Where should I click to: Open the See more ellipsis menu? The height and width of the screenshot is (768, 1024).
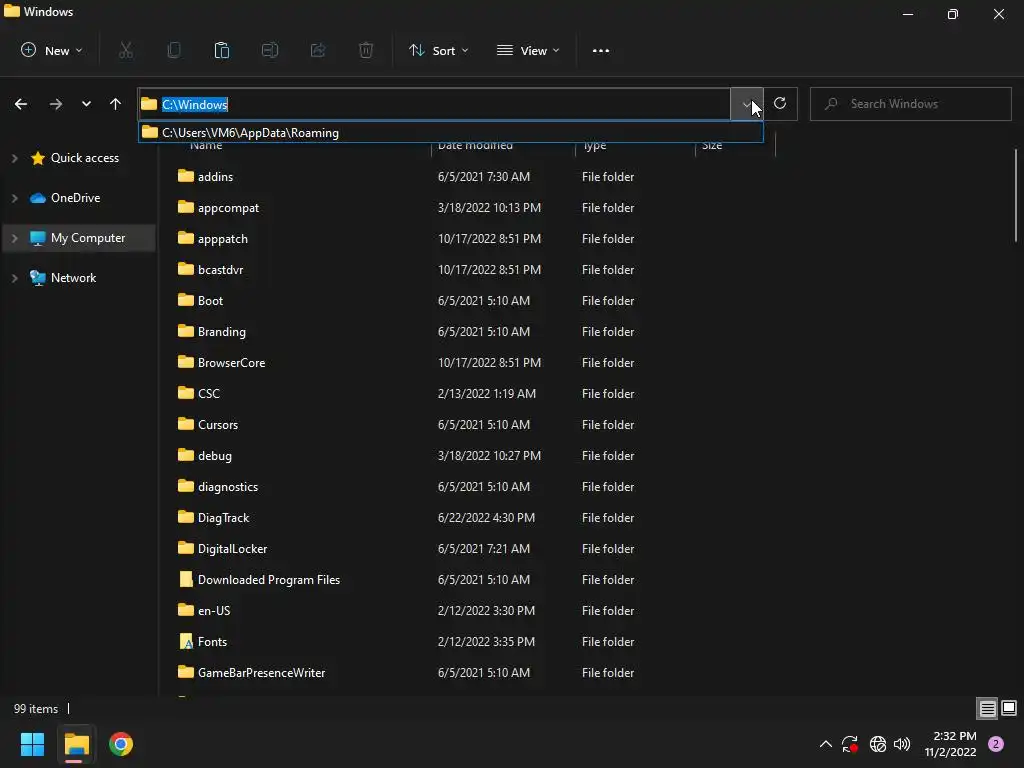[601, 50]
